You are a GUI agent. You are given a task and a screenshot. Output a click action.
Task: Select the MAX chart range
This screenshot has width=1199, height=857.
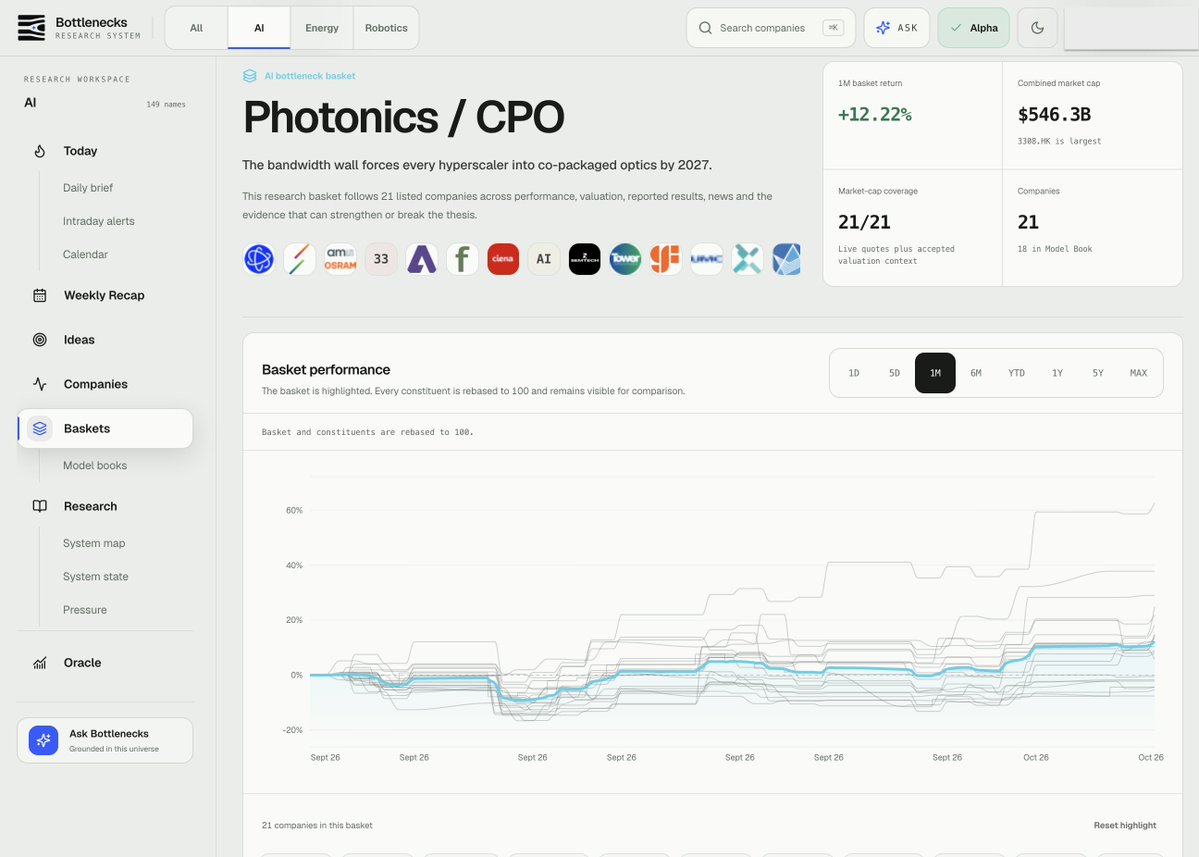(x=1139, y=373)
